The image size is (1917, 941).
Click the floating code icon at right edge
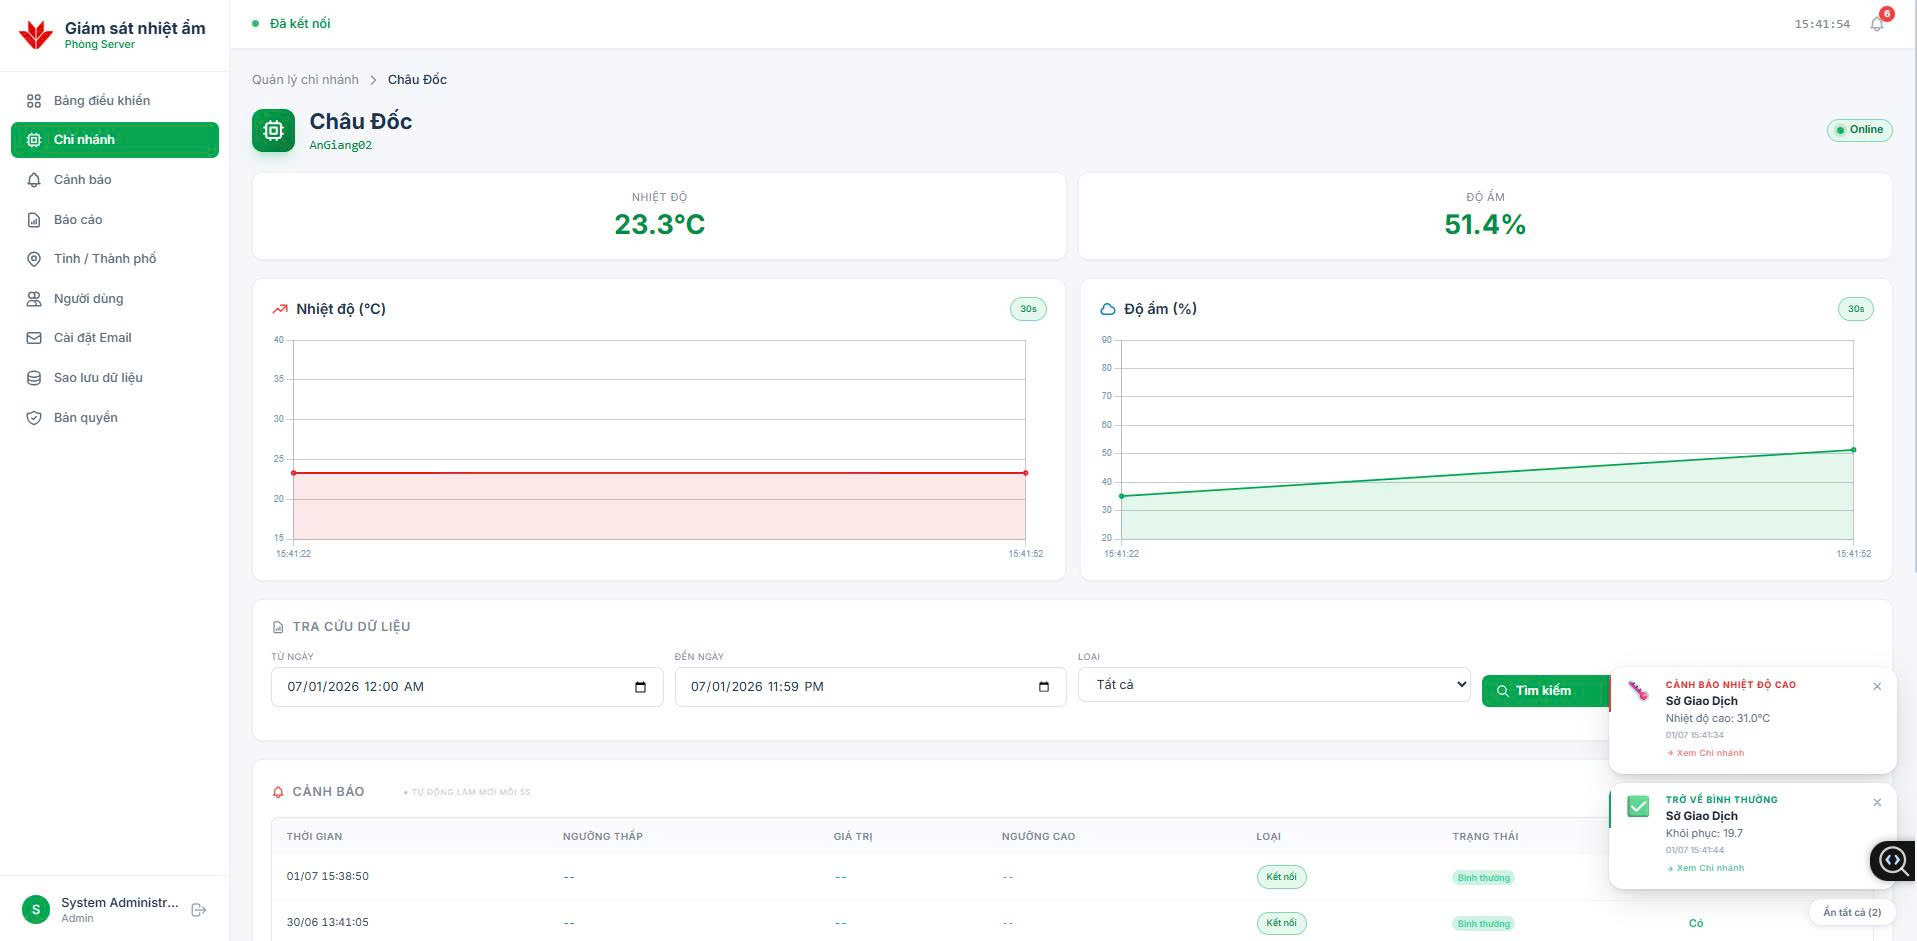pos(1893,859)
